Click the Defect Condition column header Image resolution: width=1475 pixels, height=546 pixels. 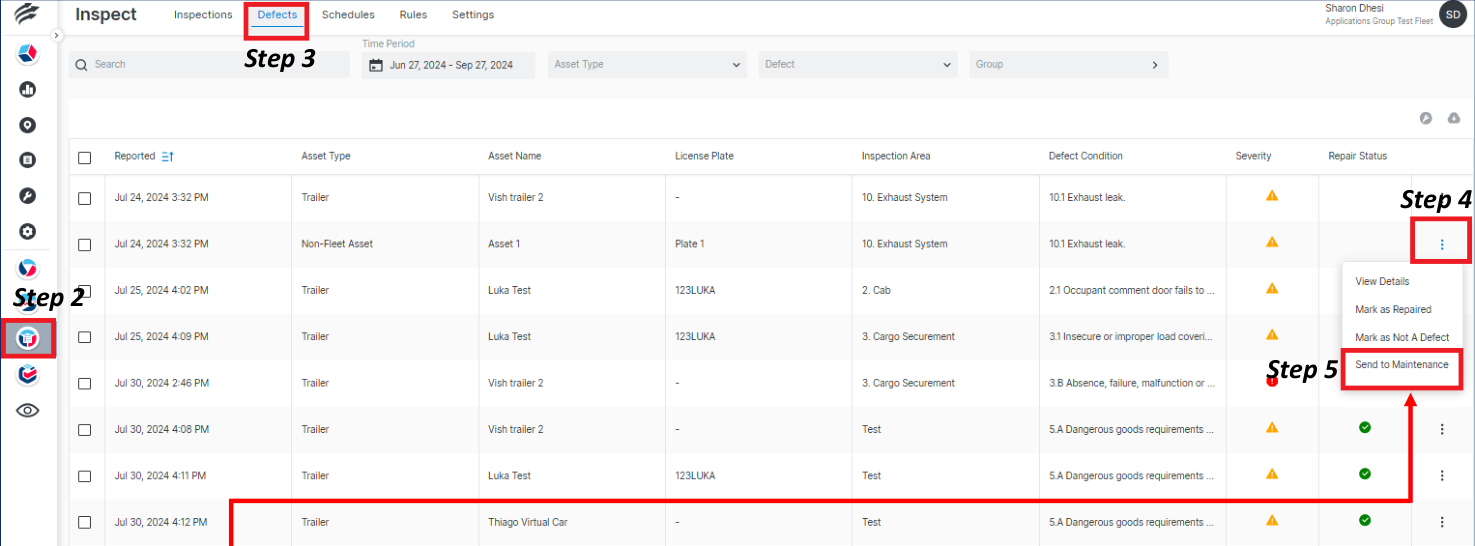1086,156
